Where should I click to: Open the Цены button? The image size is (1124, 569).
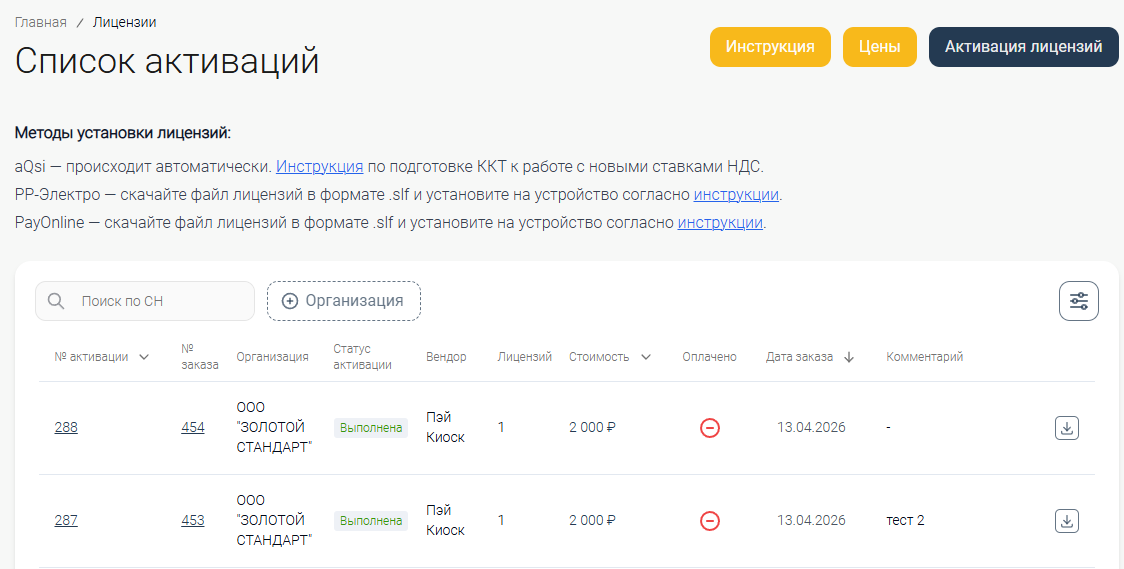point(879,47)
